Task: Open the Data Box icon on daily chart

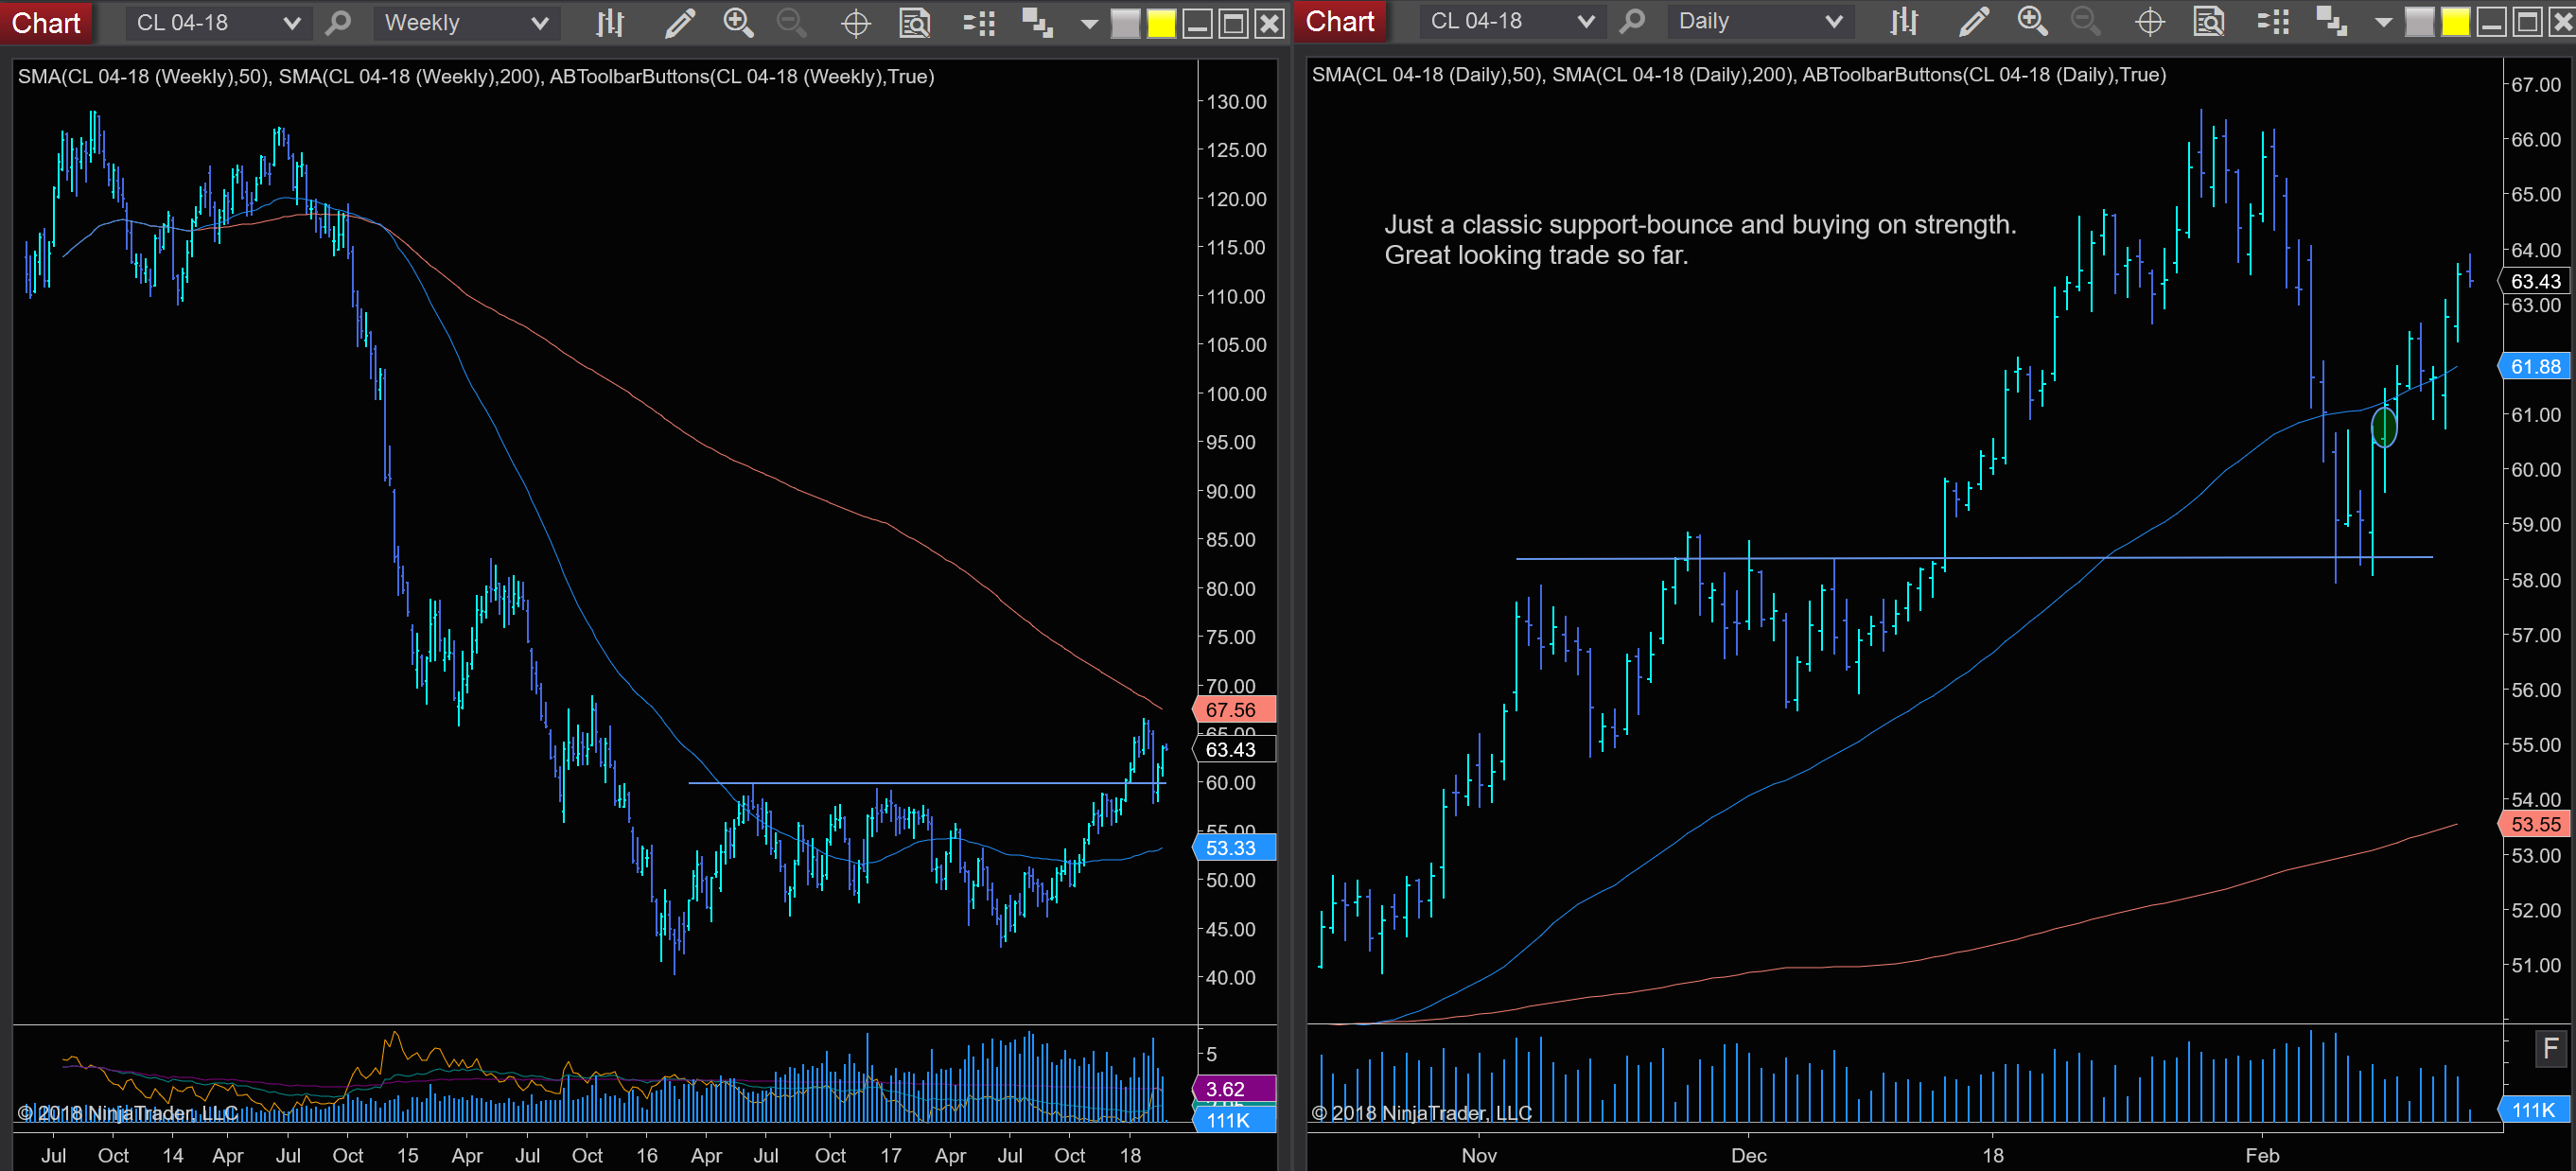Action: tap(2209, 21)
